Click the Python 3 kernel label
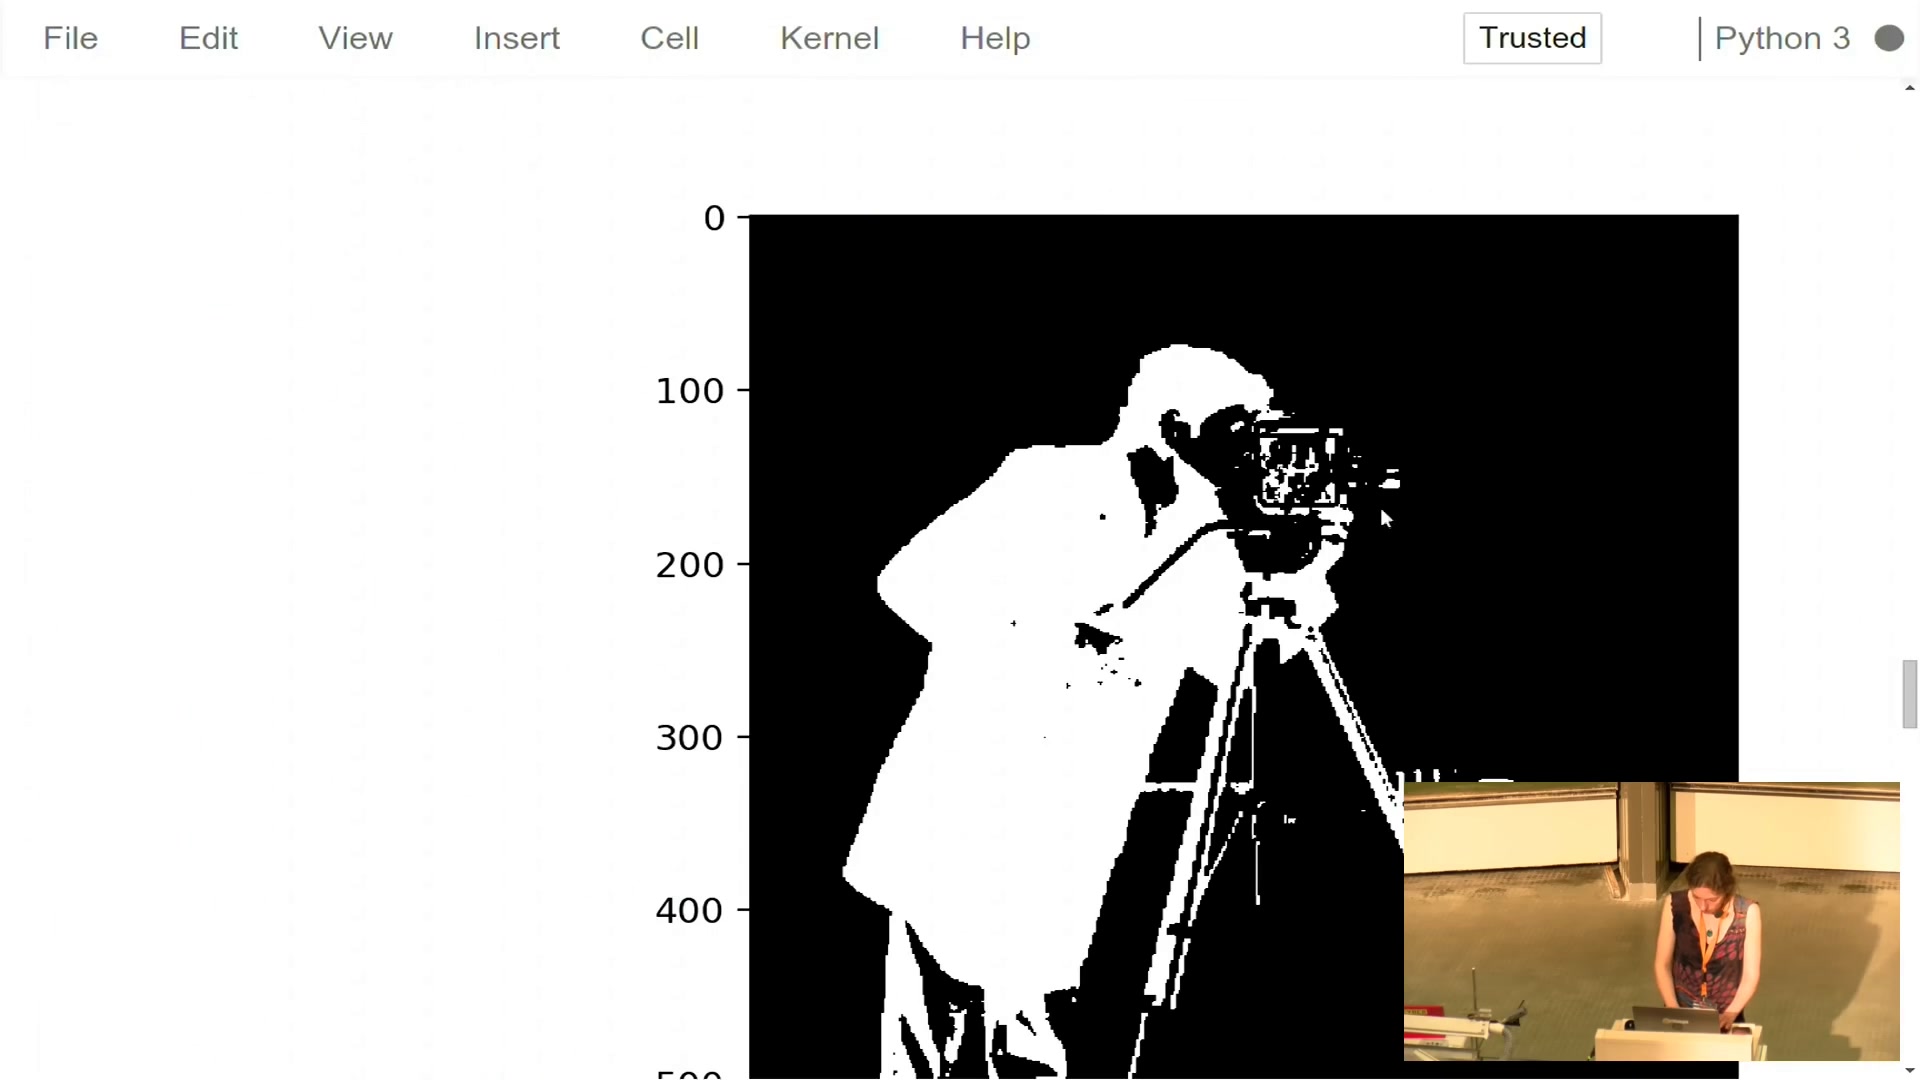The height and width of the screenshot is (1080, 1920). [x=1782, y=38]
